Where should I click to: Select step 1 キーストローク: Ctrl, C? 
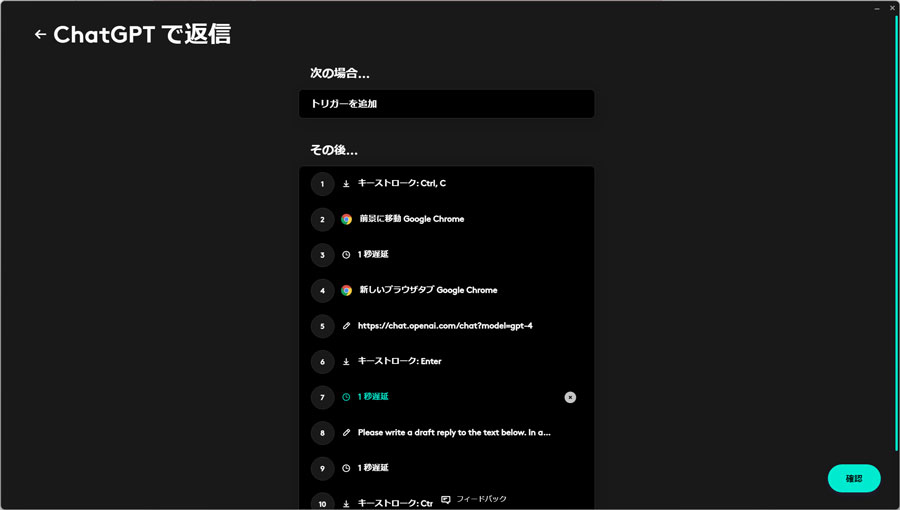pos(447,184)
